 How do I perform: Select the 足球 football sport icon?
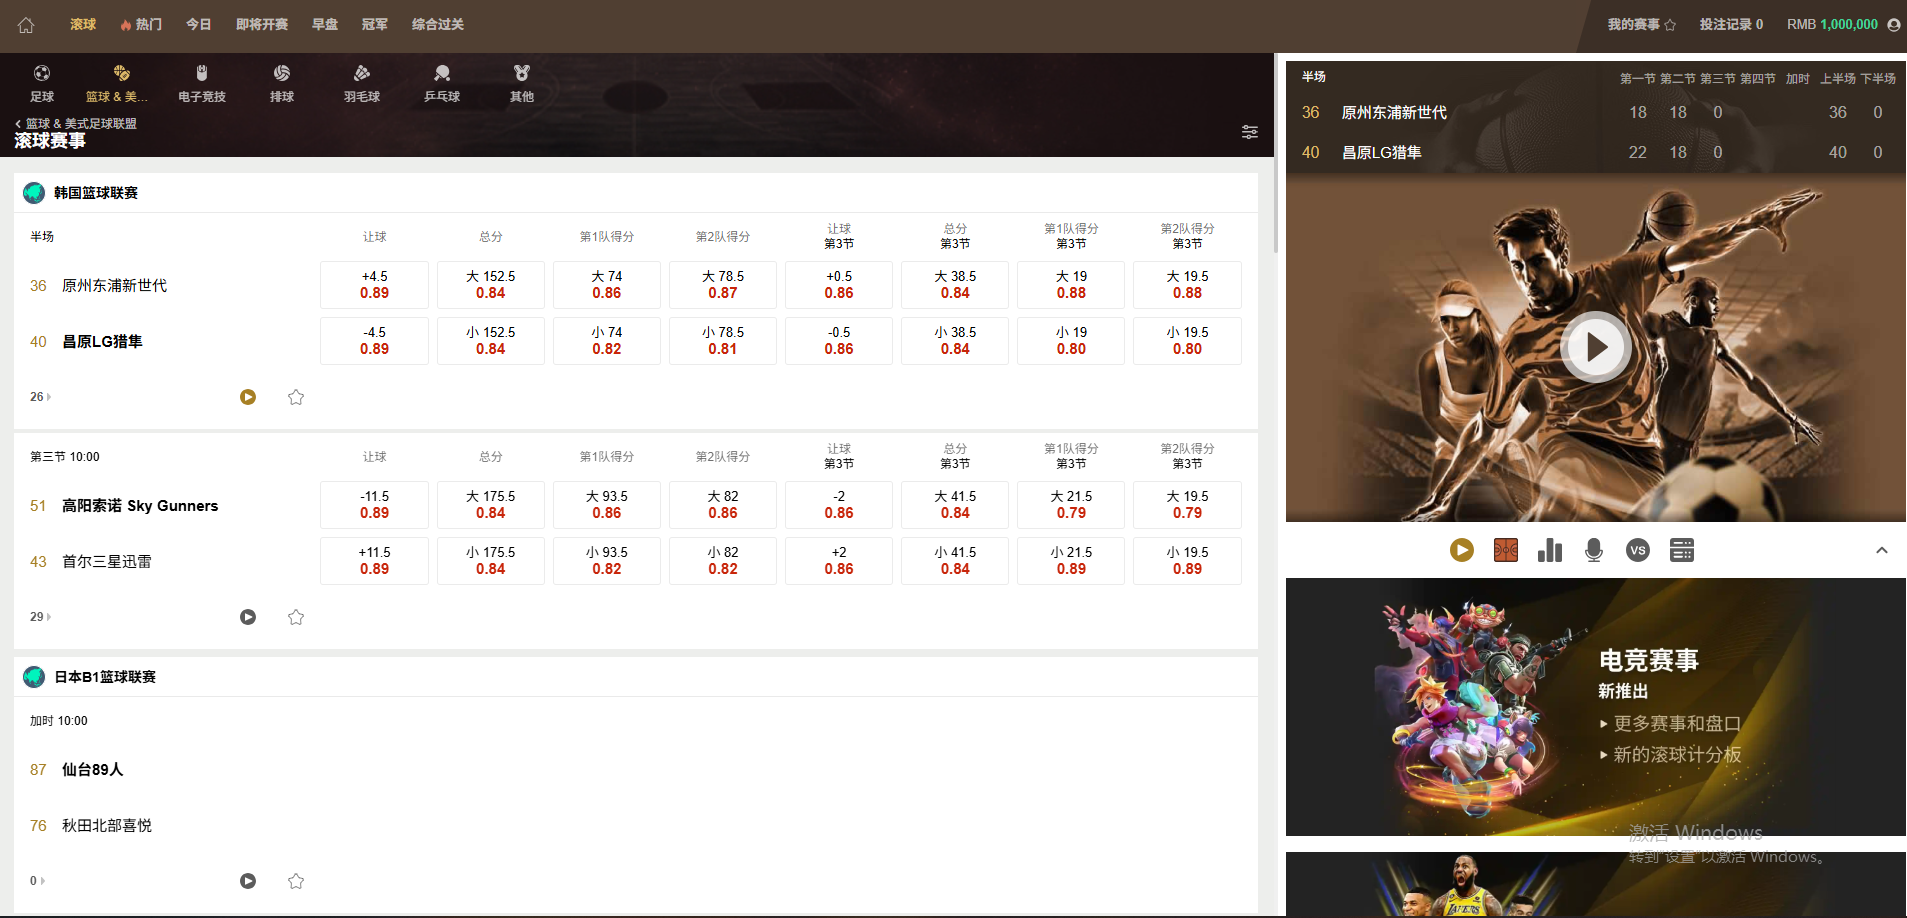click(x=42, y=82)
